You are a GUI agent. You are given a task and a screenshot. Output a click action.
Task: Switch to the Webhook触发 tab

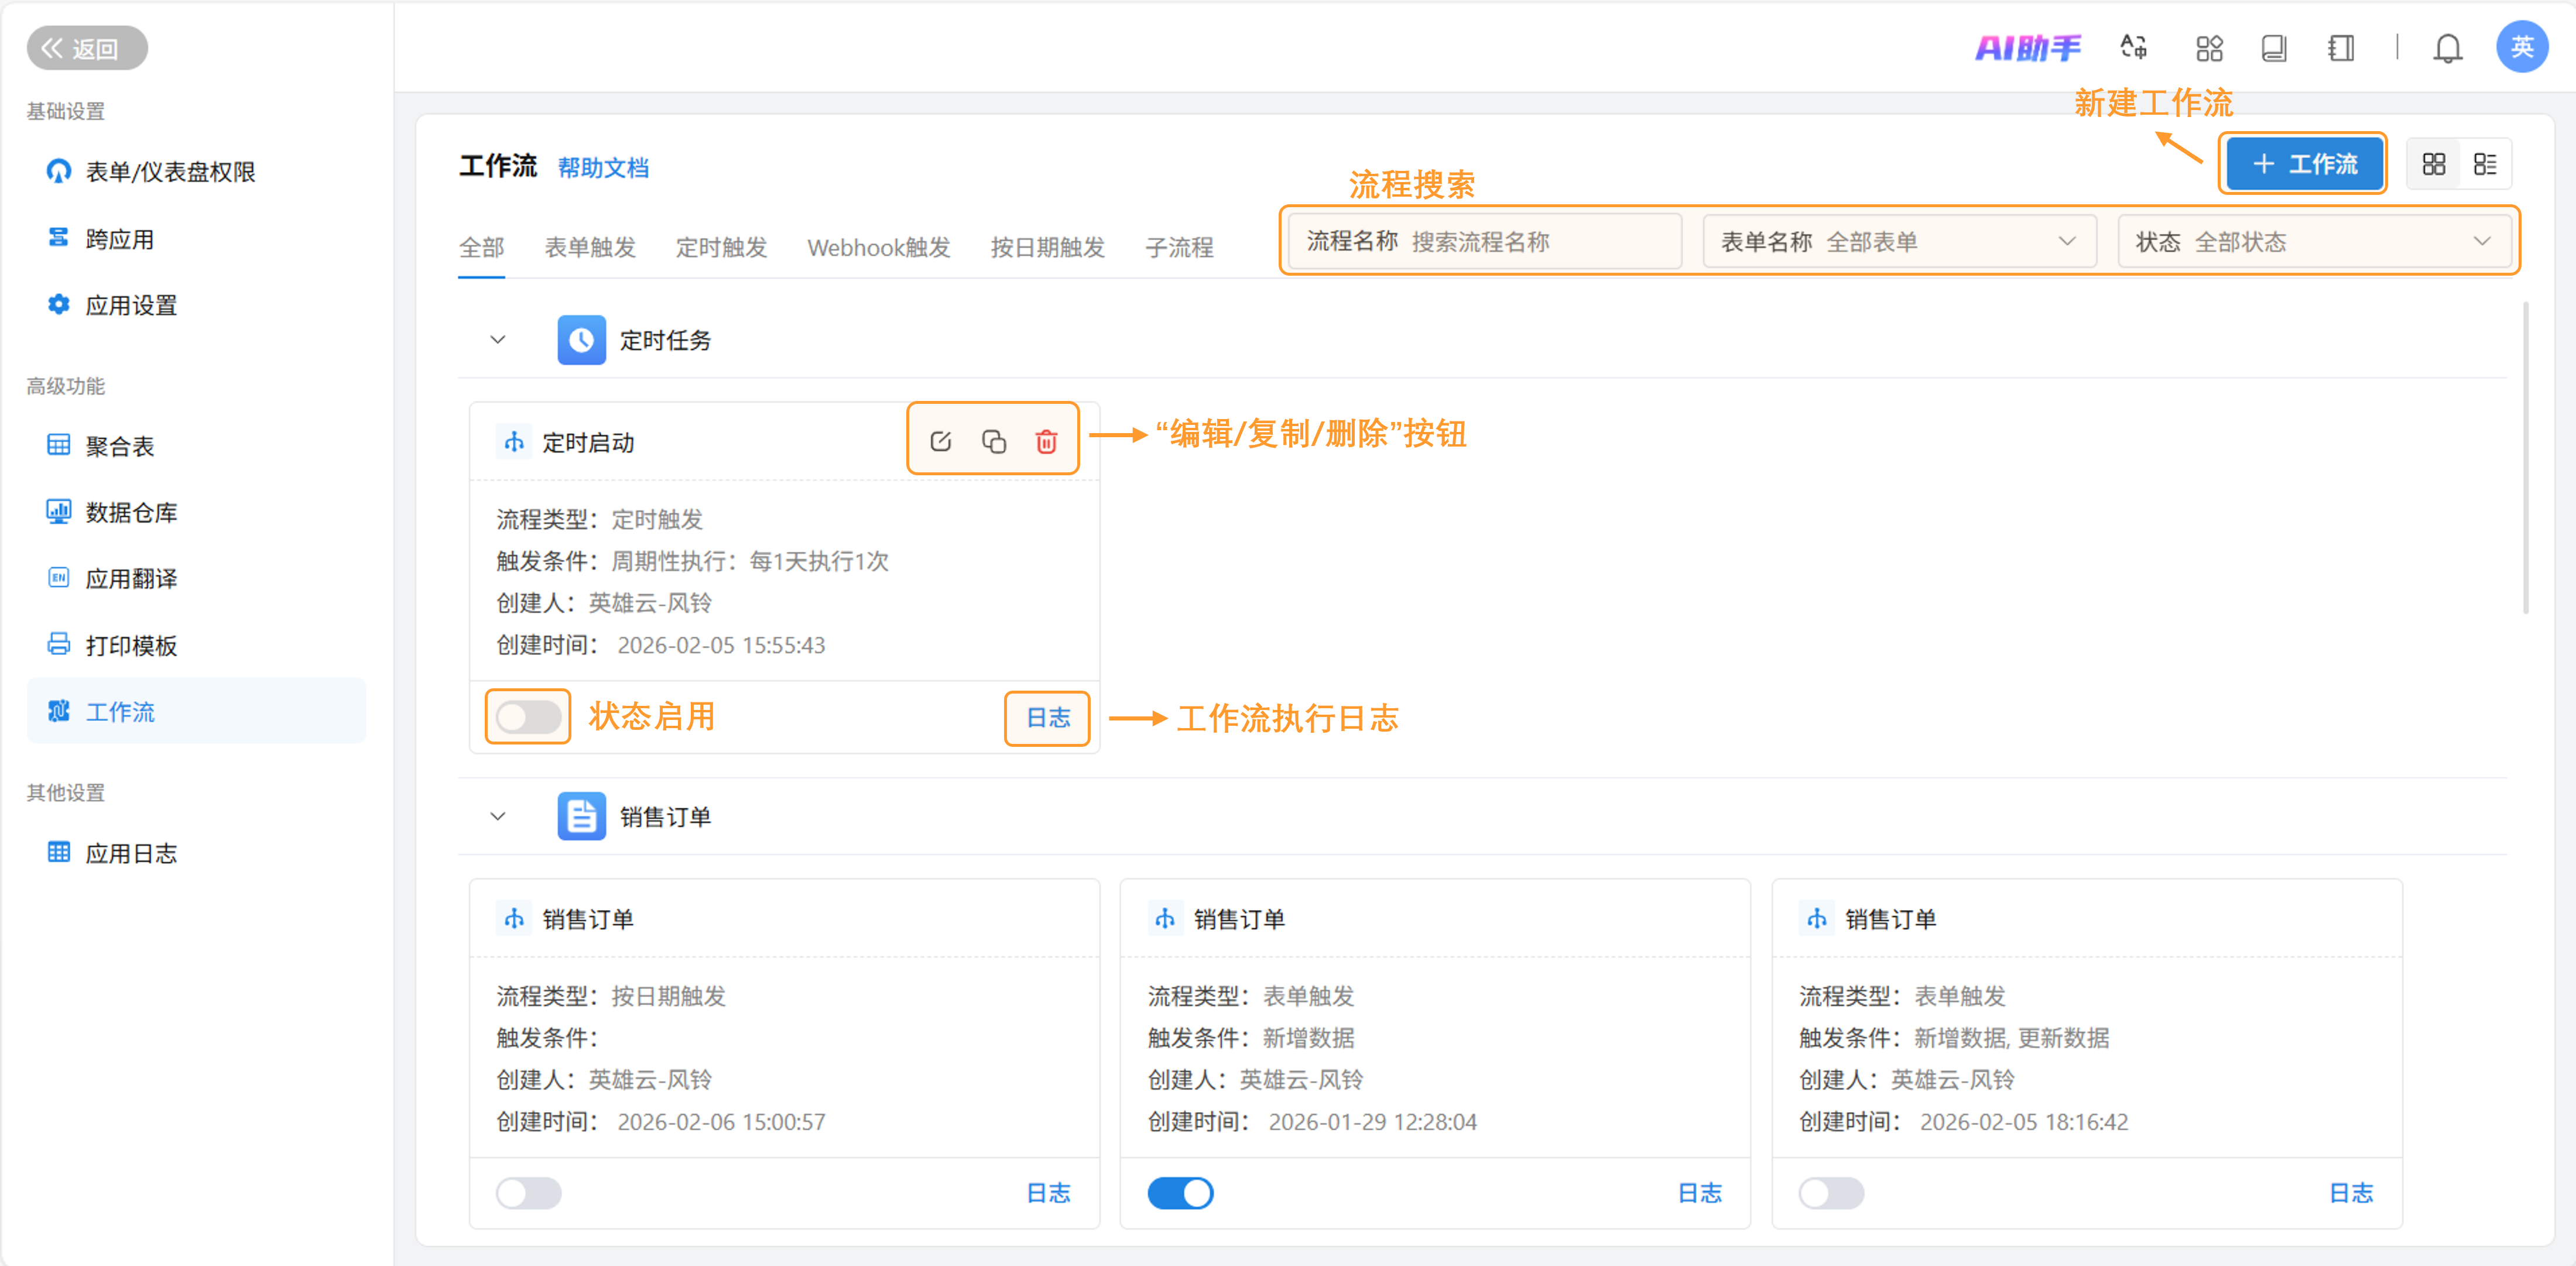click(x=878, y=247)
